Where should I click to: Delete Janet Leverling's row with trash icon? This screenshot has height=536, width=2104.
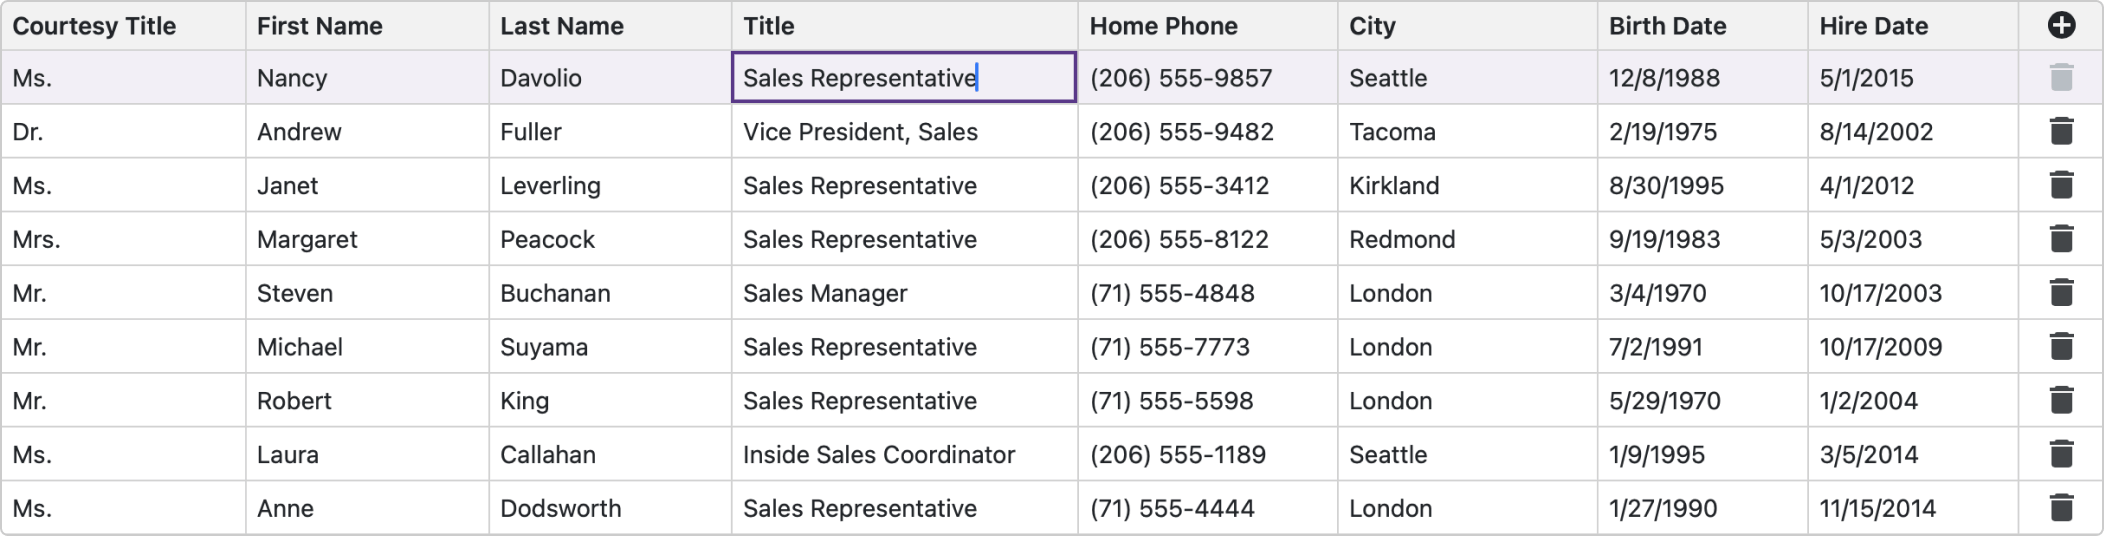[x=2061, y=185]
